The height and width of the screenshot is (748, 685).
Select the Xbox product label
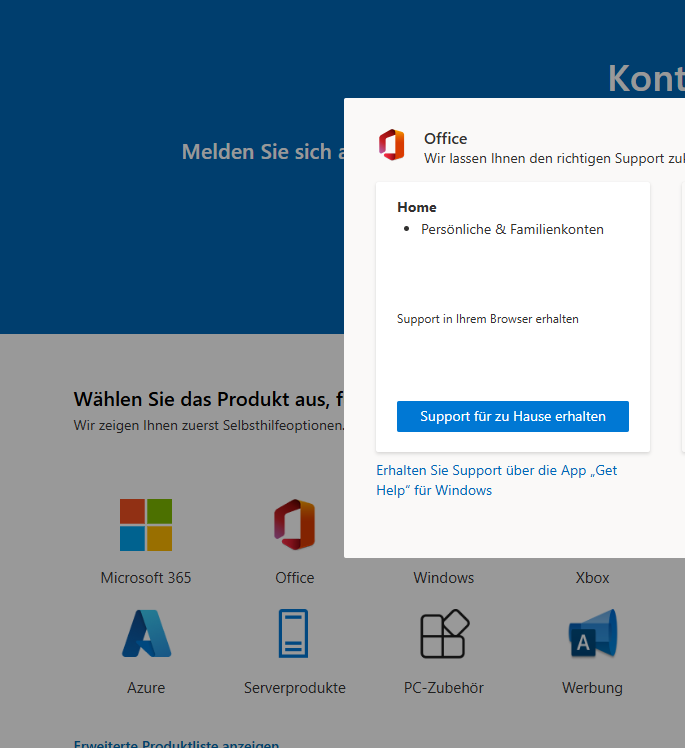point(592,578)
